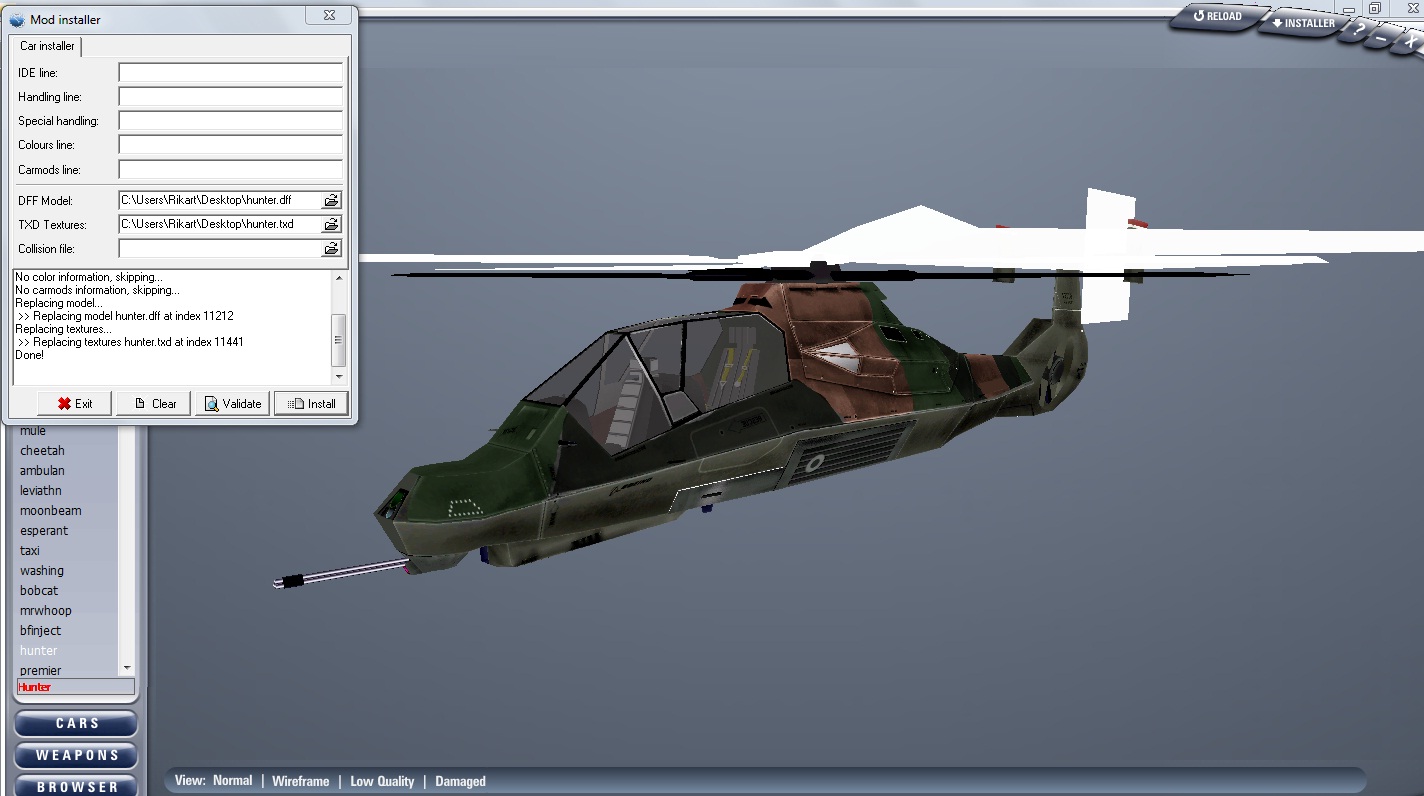Click the Install button
This screenshot has height=796, width=1424.
311,404
